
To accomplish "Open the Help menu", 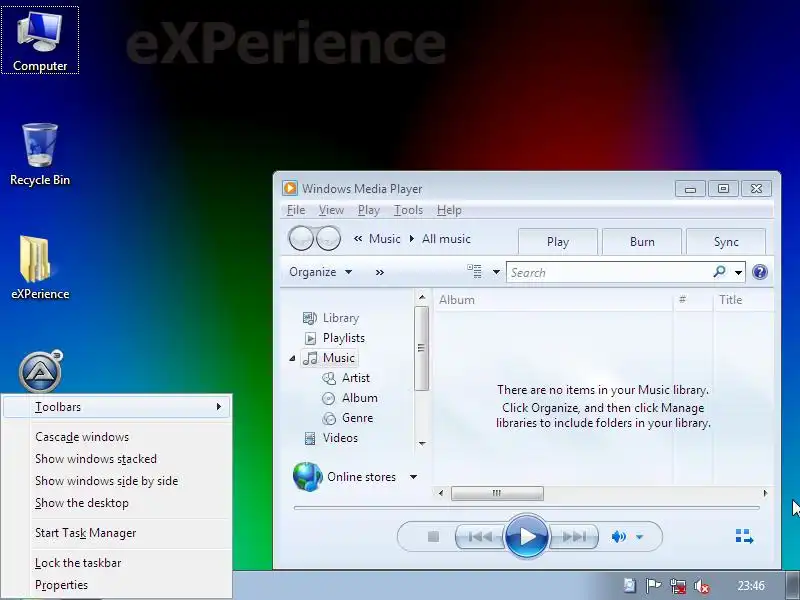I will click(449, 210).
